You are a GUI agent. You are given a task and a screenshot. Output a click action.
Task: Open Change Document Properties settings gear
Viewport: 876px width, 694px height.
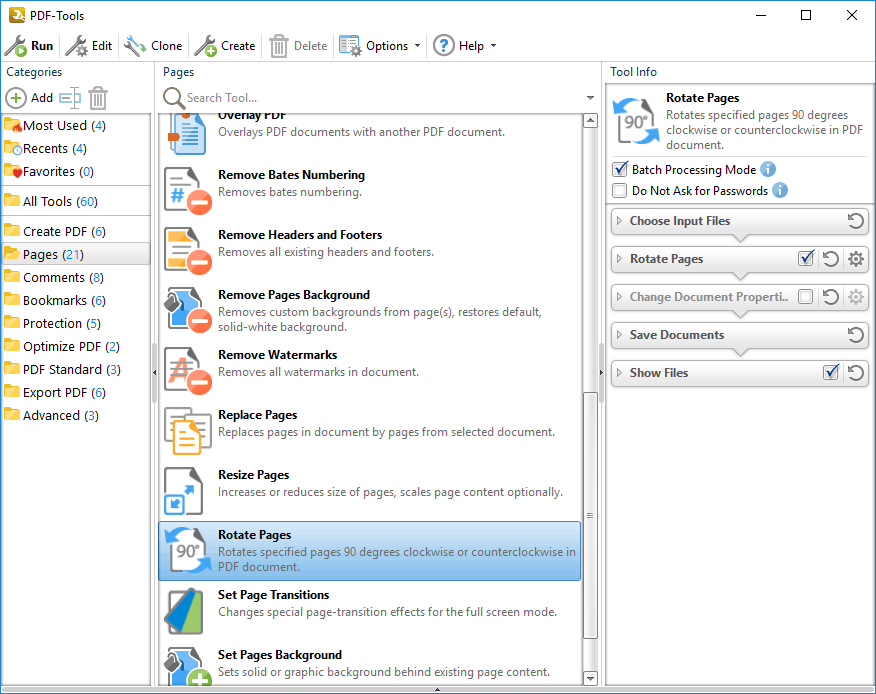point(855,297)
